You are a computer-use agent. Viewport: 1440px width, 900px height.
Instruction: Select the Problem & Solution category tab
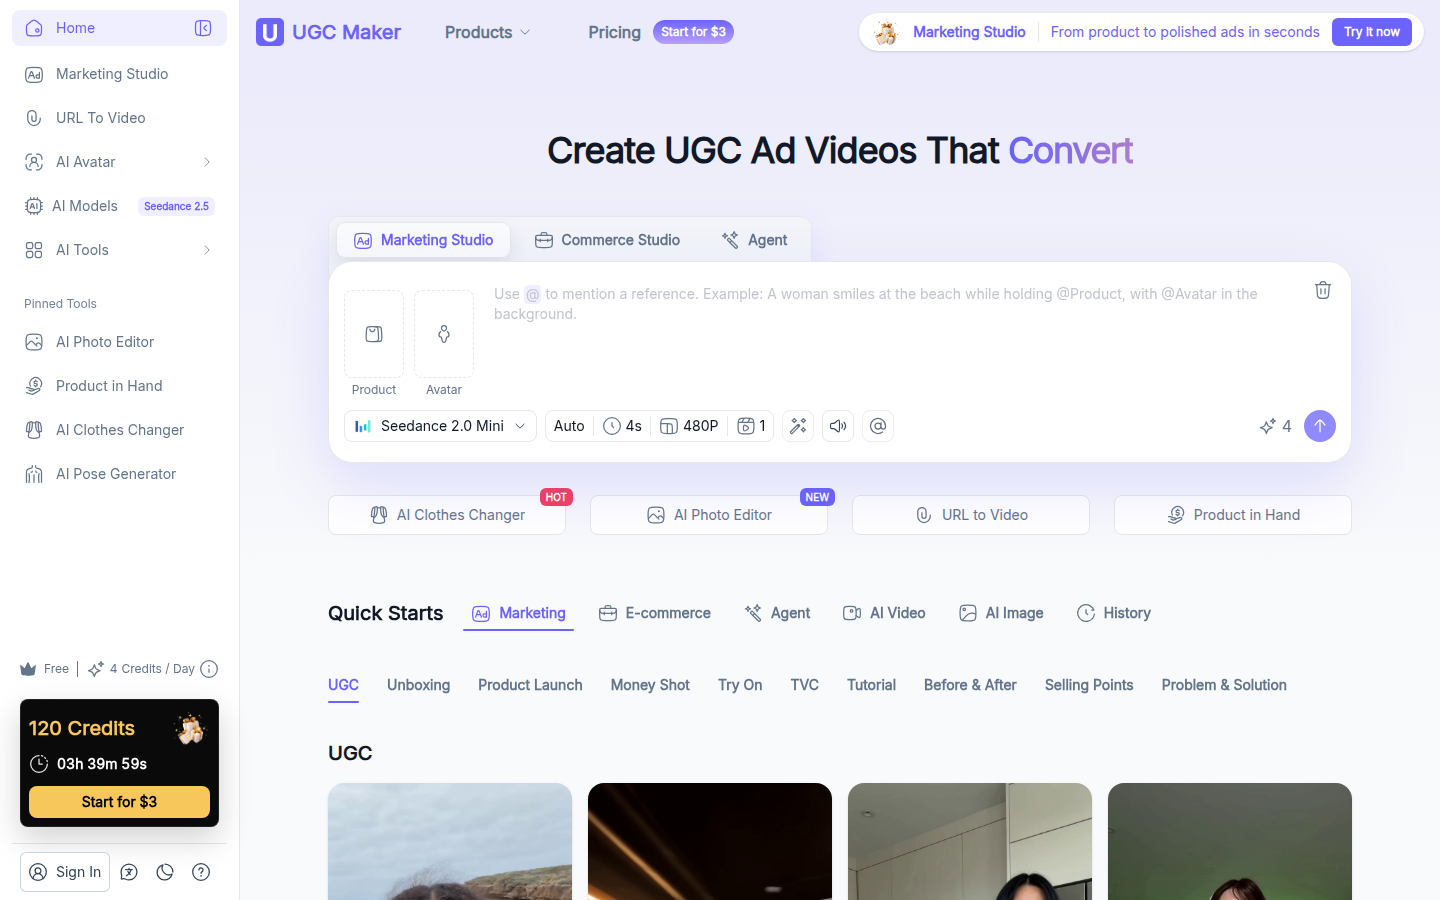coord(1224,685)
